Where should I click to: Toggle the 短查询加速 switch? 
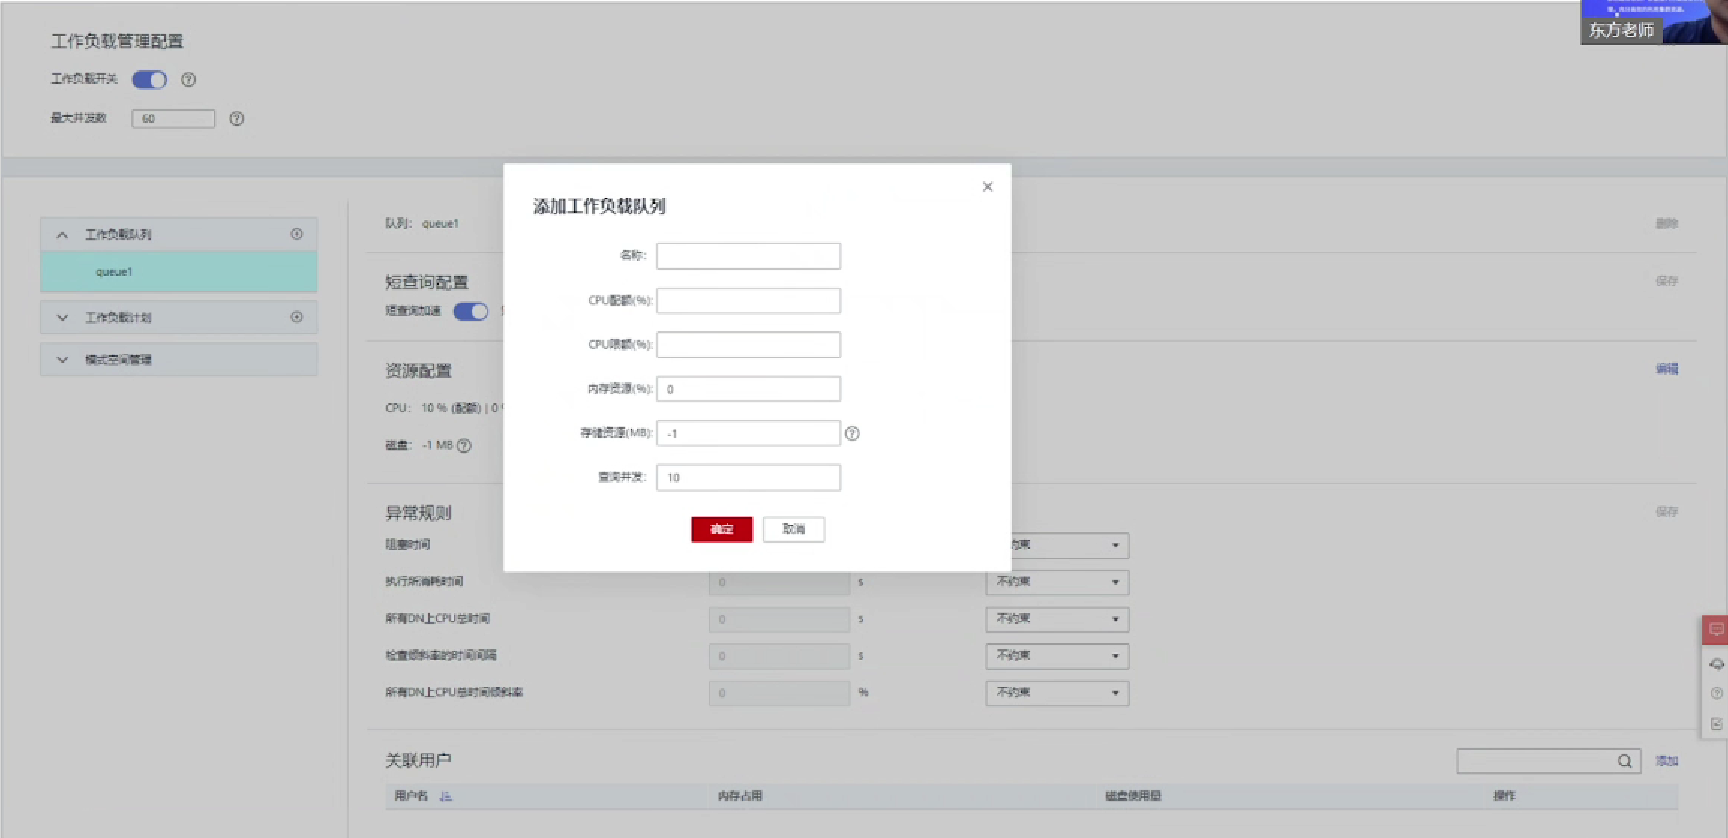point(471,311)
